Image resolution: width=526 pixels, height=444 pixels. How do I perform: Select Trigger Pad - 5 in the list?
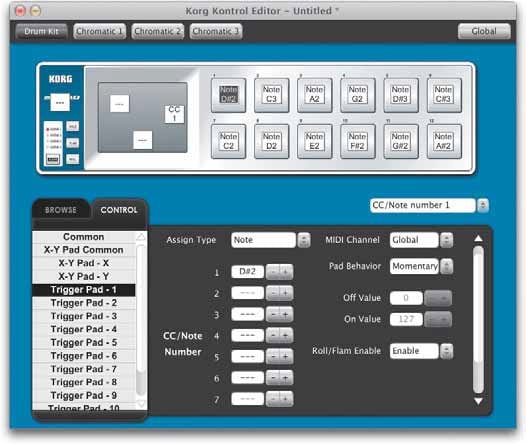point(84,343)
